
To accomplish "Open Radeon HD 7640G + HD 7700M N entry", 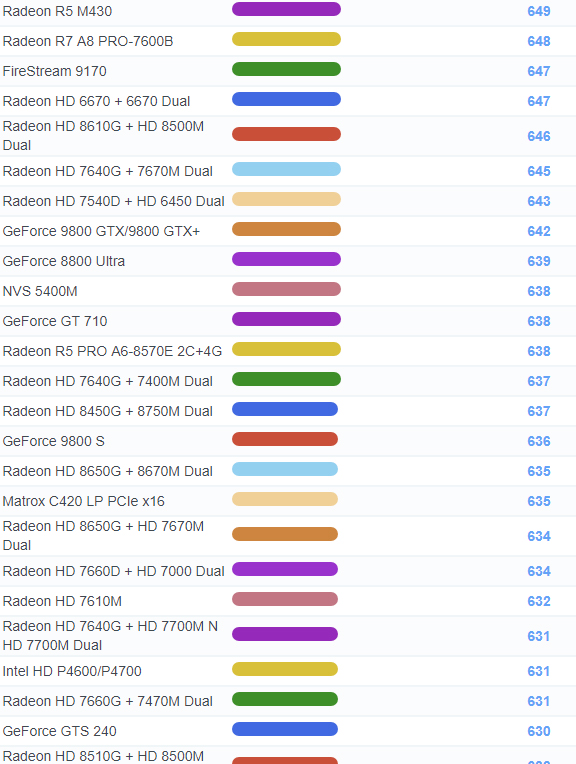I will [x=110, y=636].
